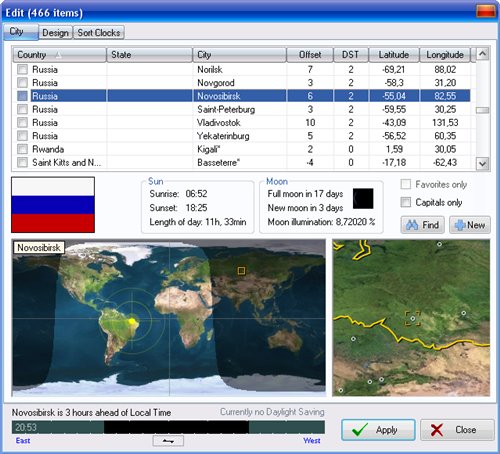500x454 pixels.
Task: Click the New city plus icon
Action: pyautogui.click(x=460, y=225)
